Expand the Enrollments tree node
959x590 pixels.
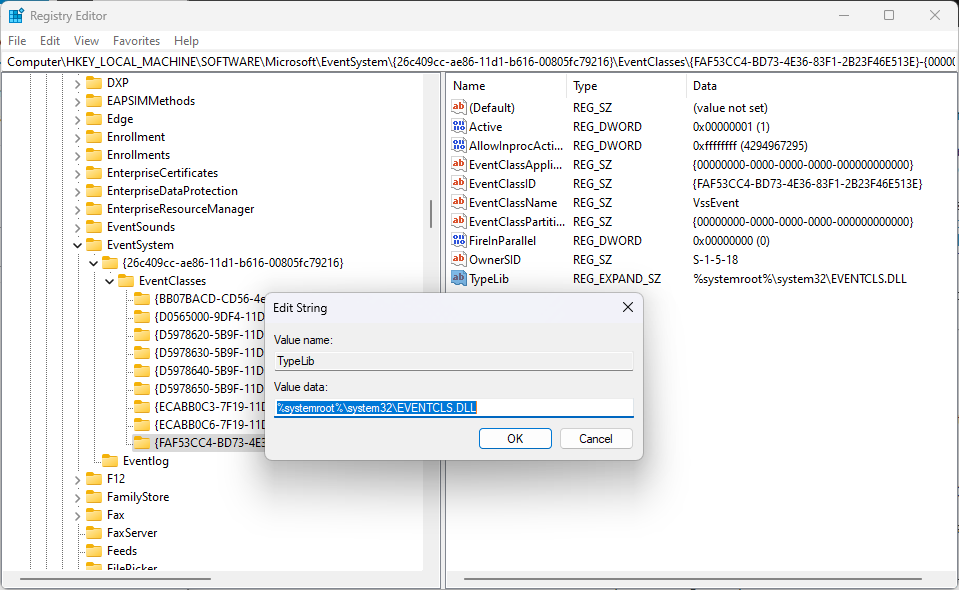point(78,155)
